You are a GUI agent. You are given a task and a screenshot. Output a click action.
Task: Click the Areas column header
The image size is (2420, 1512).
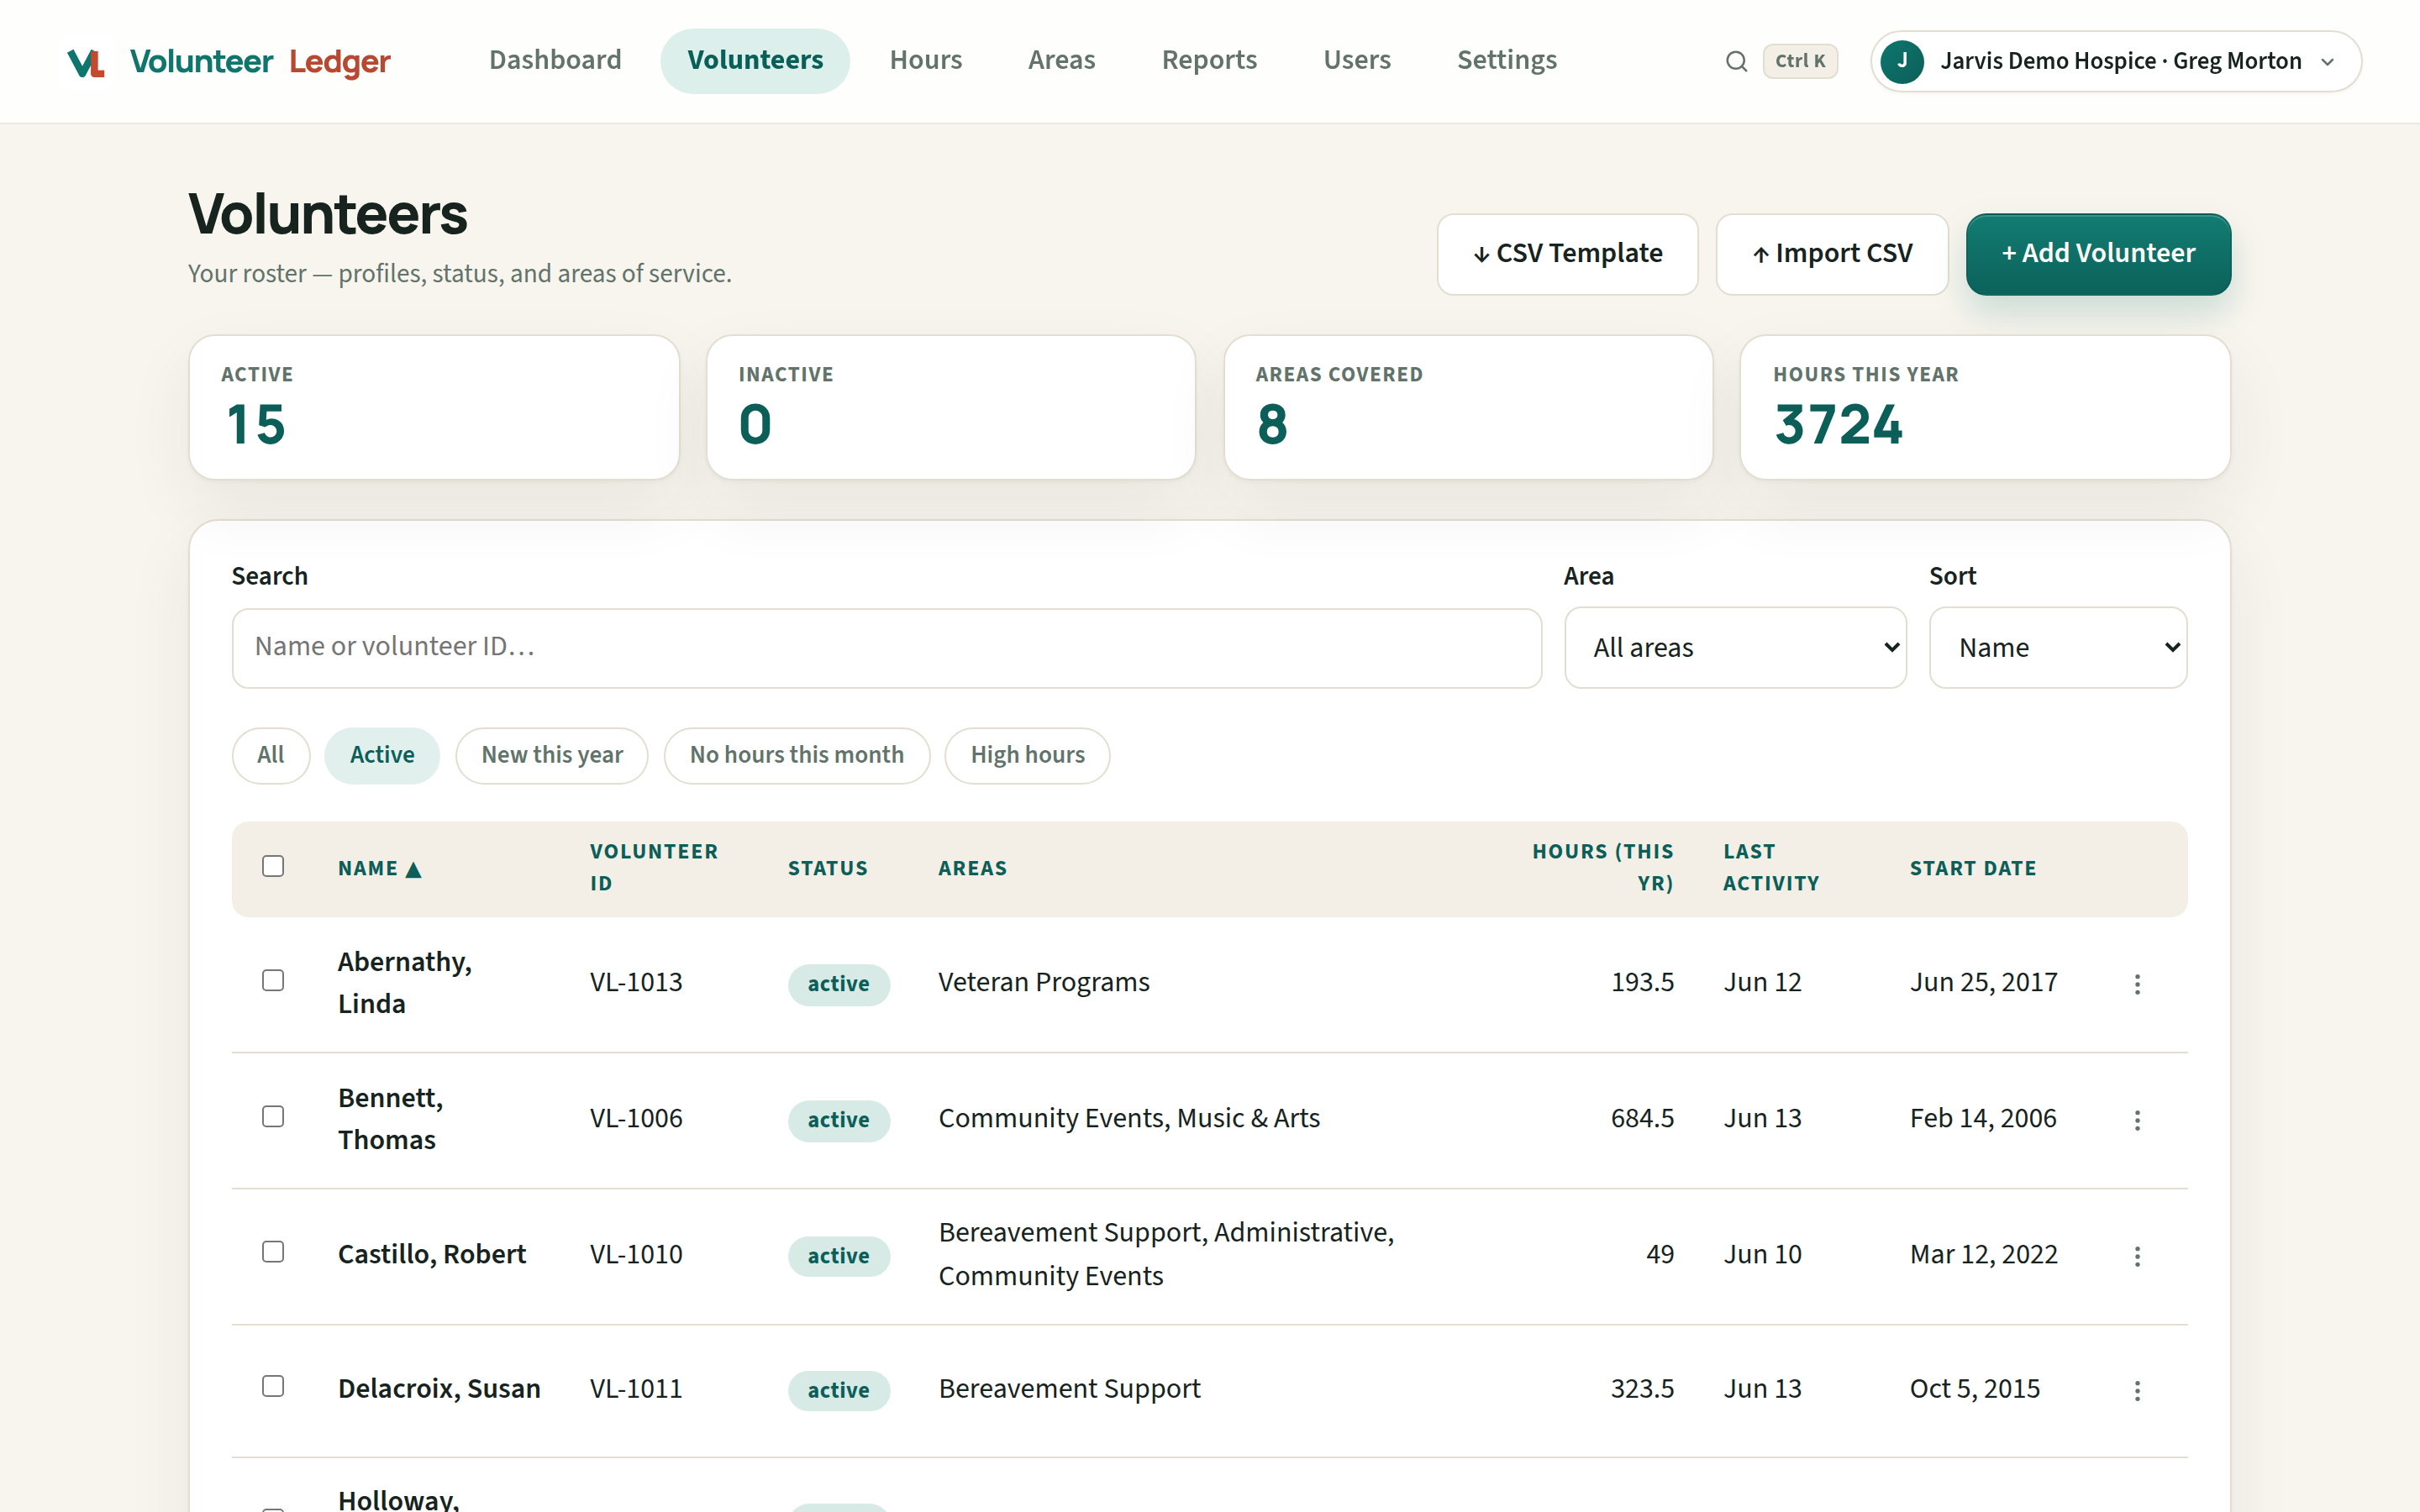coord(972,868)
